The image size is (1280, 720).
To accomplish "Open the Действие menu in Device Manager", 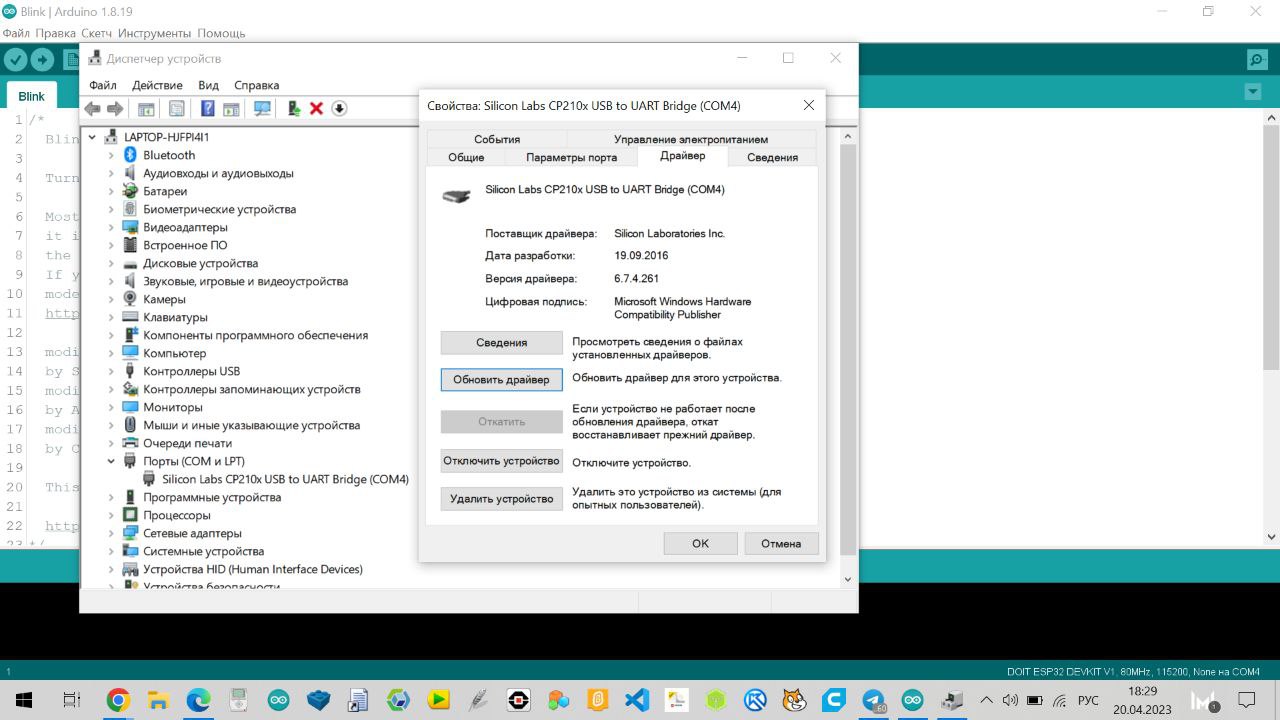I will (x=157, y=85).
